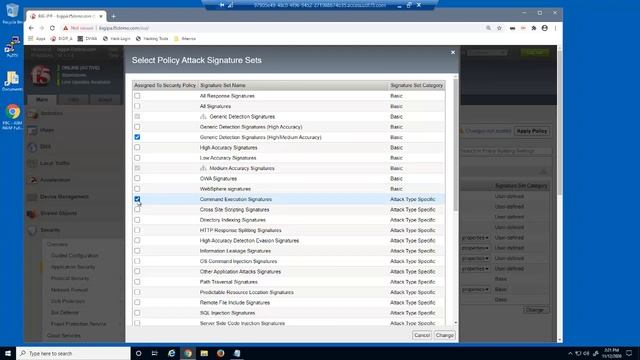Sort by Signature Set Name column header
The width and height of the screenshot is (640, 360).
(223, 85)
